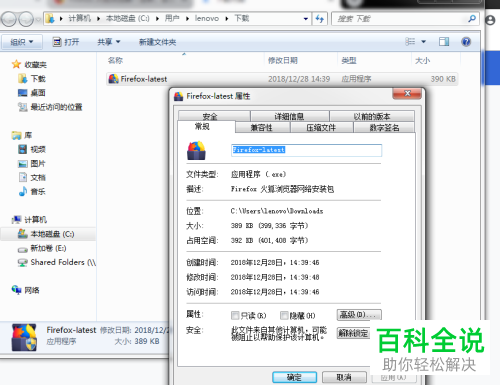Image resolution: width=500 pixels, height=385 pixels.
Task: Switch to the 常规 tab
Action: [206, 127]
